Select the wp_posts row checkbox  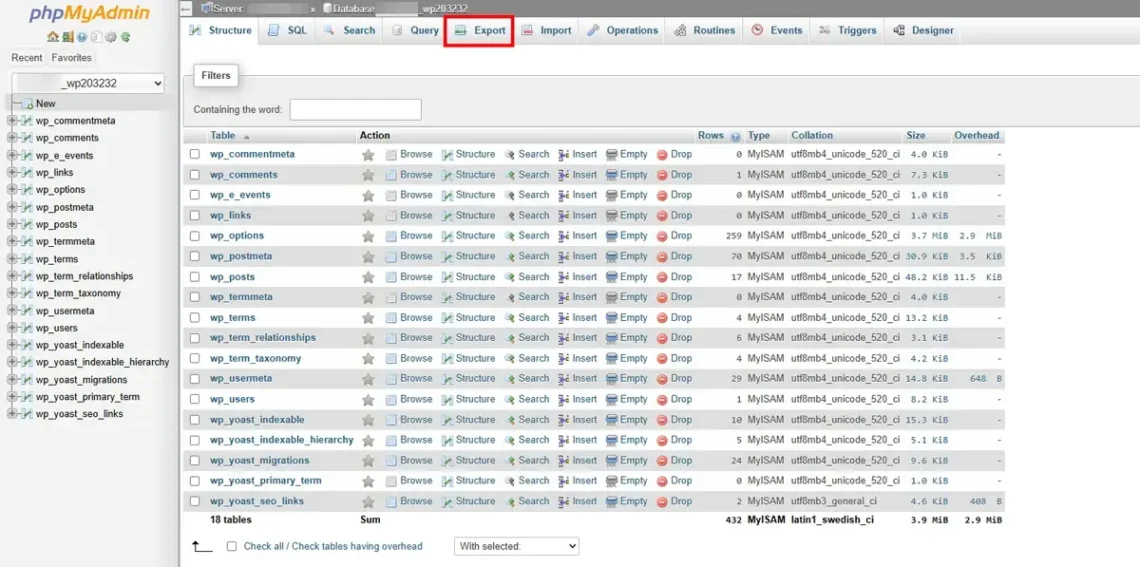(195, 277)
